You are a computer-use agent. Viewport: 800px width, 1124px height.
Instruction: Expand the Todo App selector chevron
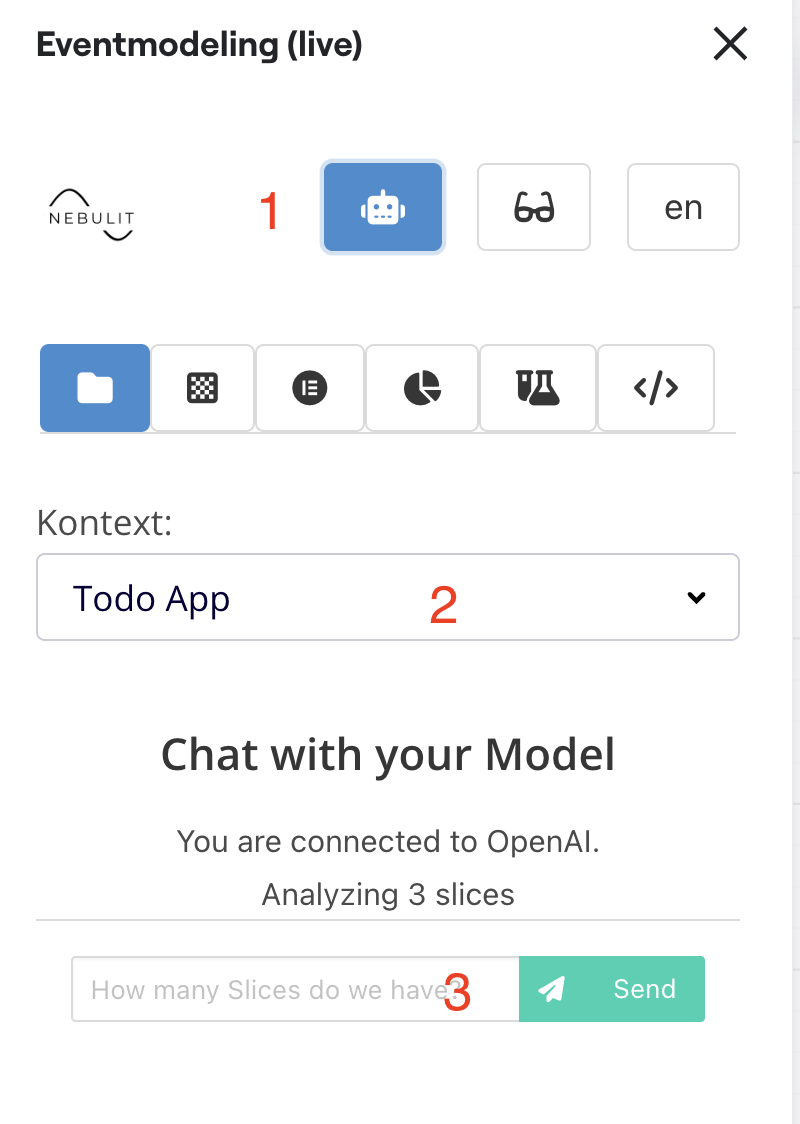697,597
